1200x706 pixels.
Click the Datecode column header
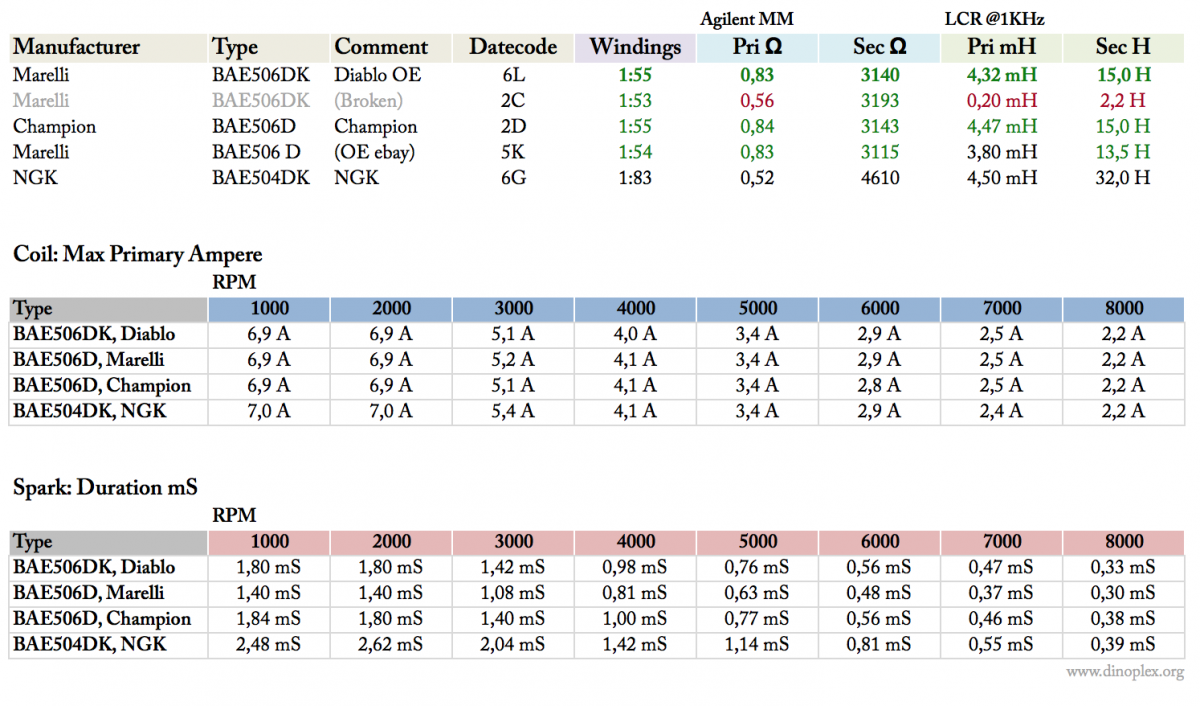pos(513,47)
